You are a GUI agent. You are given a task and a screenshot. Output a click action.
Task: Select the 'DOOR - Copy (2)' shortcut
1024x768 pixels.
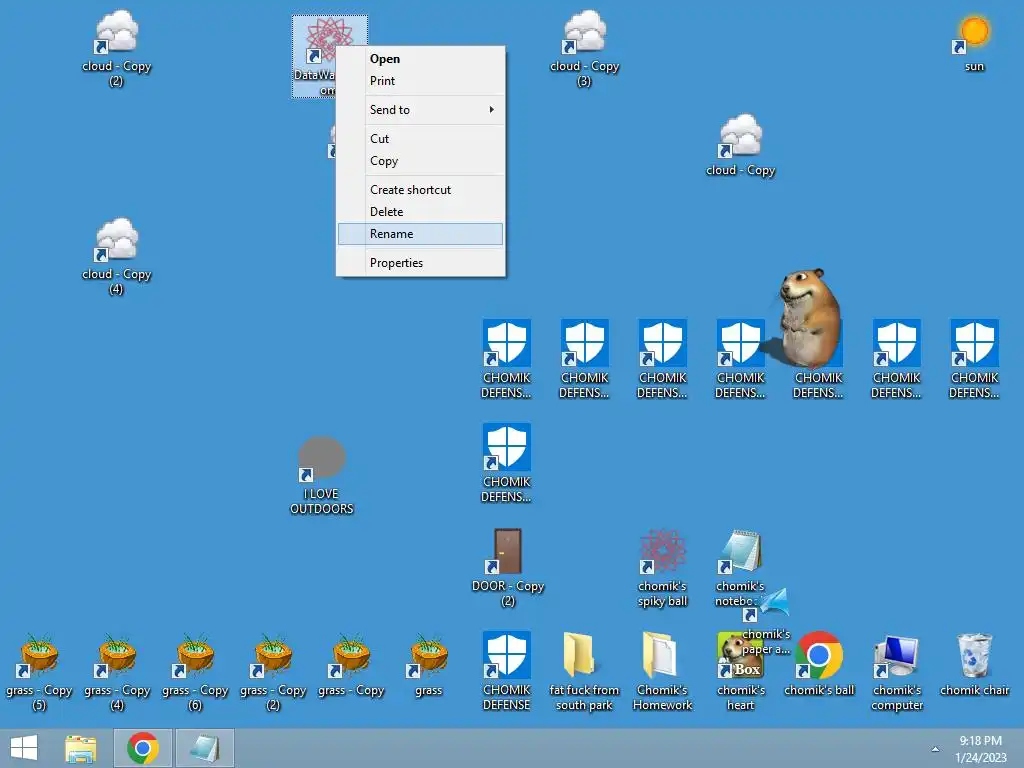click(x=507, y=568)
